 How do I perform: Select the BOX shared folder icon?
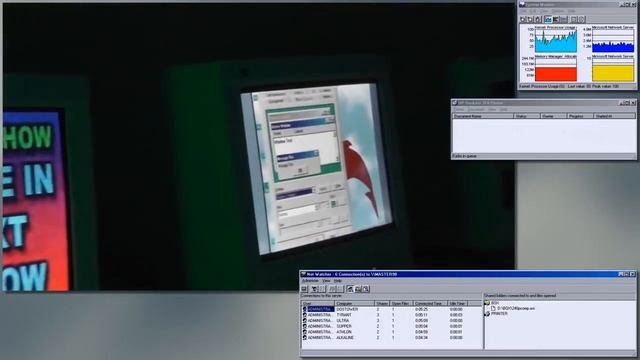487,303
